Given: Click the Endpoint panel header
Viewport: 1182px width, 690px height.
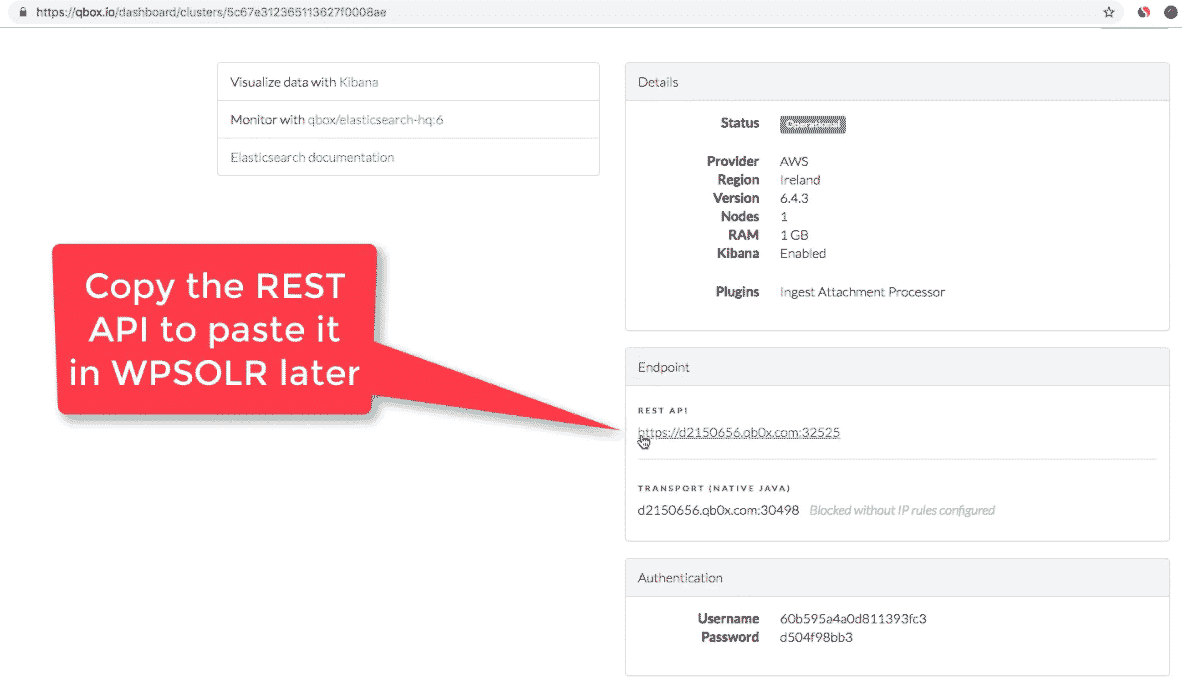Looking at the screenshot, I should click(897, 367).
